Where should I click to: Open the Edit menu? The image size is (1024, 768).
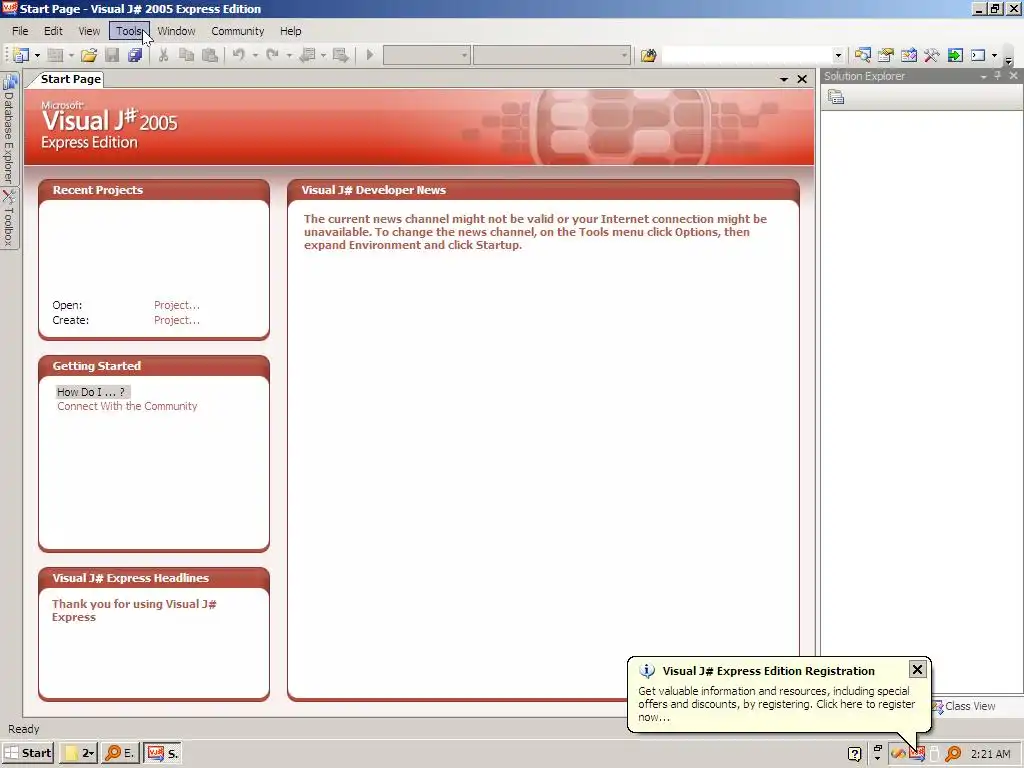pos(54,31)
